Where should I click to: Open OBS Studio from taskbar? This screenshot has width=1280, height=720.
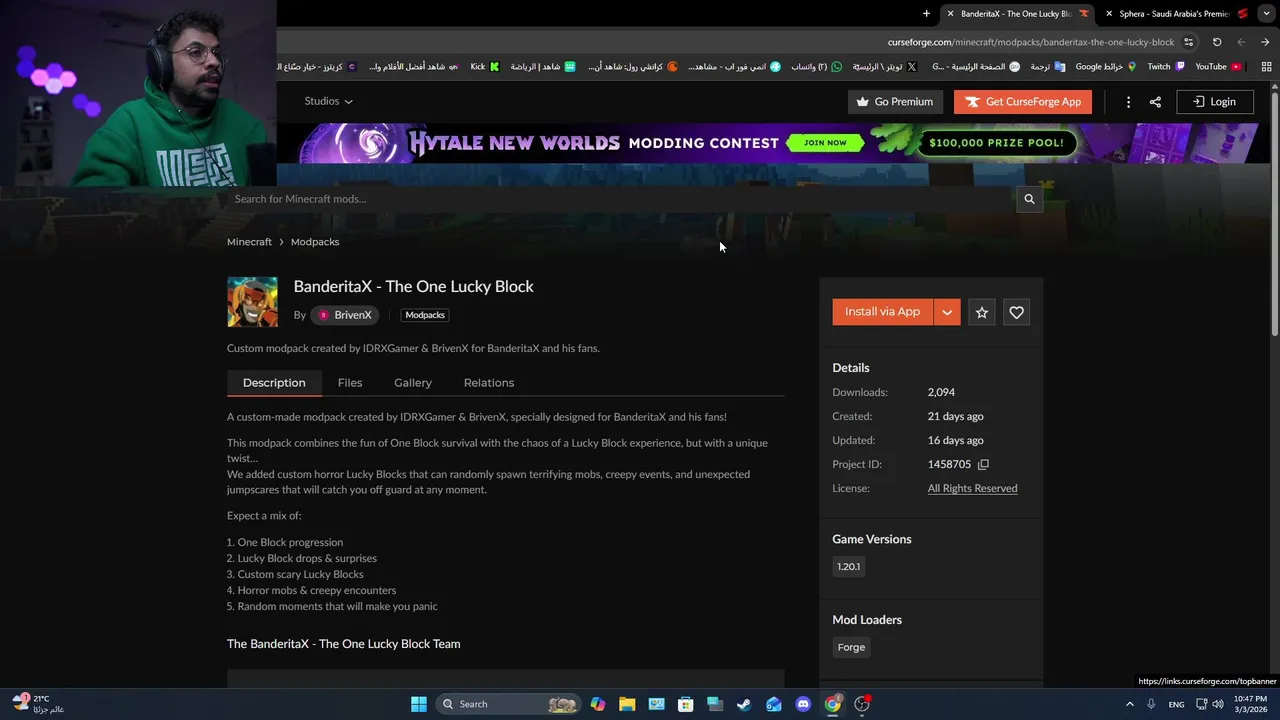coord(862,704)
